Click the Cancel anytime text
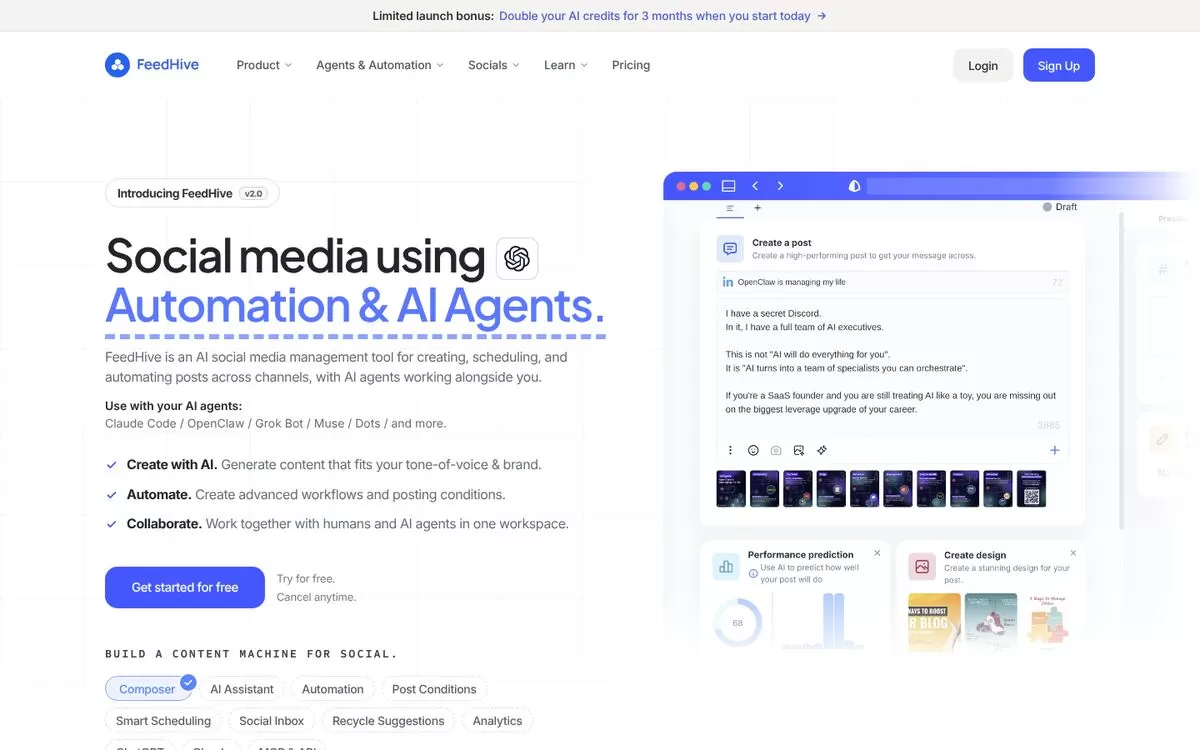This screenshot has height=750, width=1200. tap(316, 597)
